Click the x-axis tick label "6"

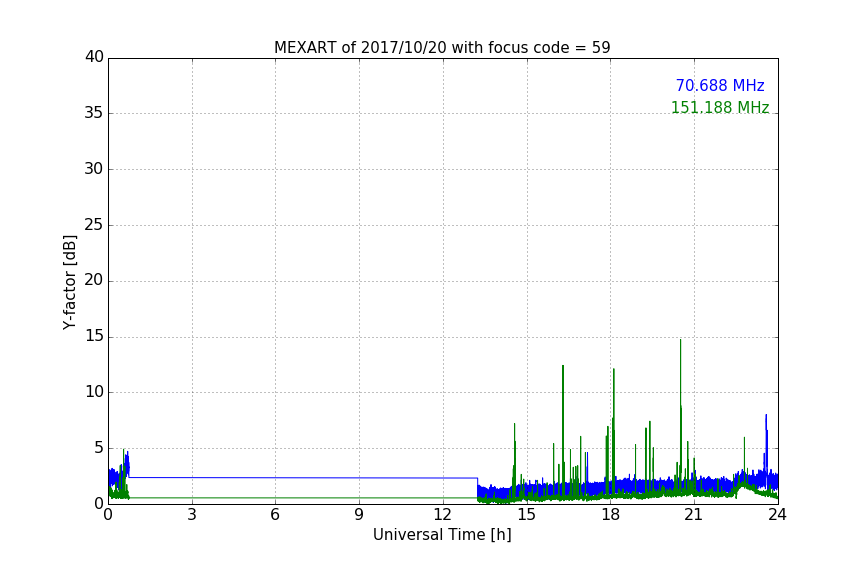[275, 515]
